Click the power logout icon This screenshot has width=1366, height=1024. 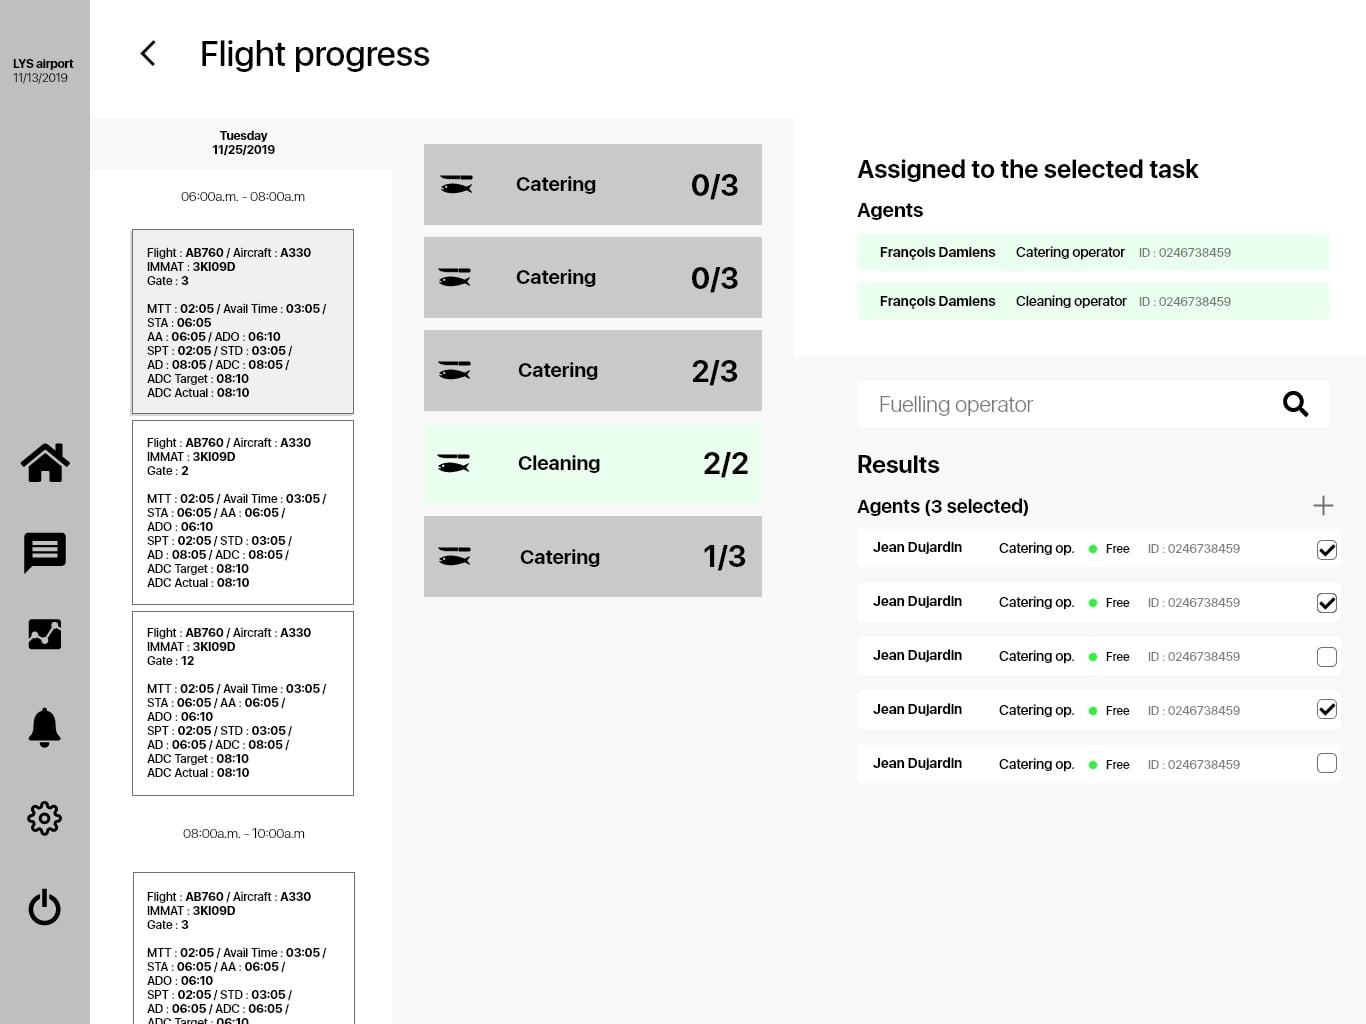[45, 907]
